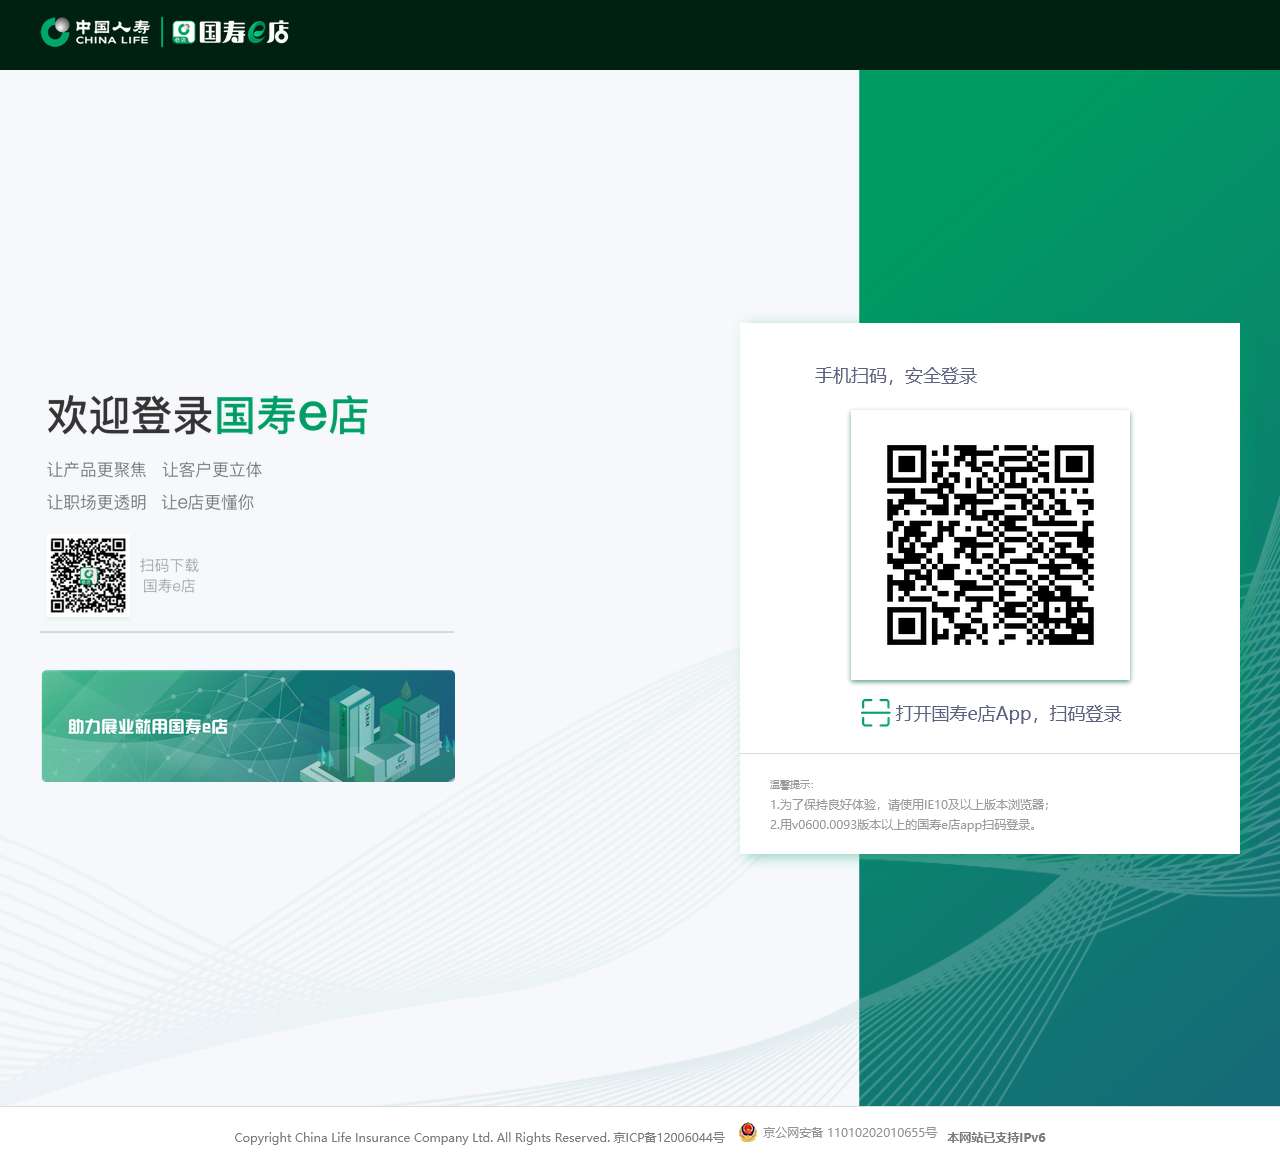
Task: Open the 京公网安备 11010202010655号 link
Action: [x=849, y=1133]
